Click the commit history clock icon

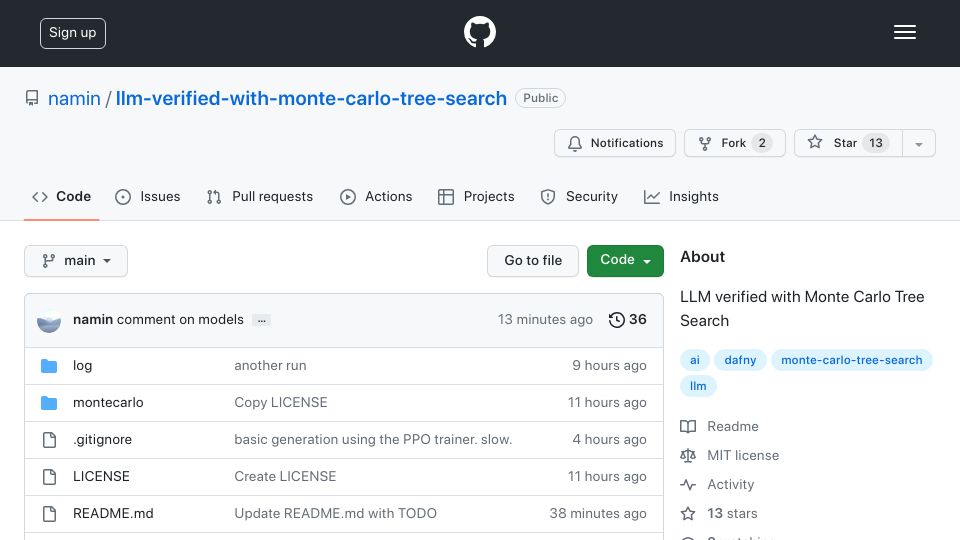tap(617, 320)
